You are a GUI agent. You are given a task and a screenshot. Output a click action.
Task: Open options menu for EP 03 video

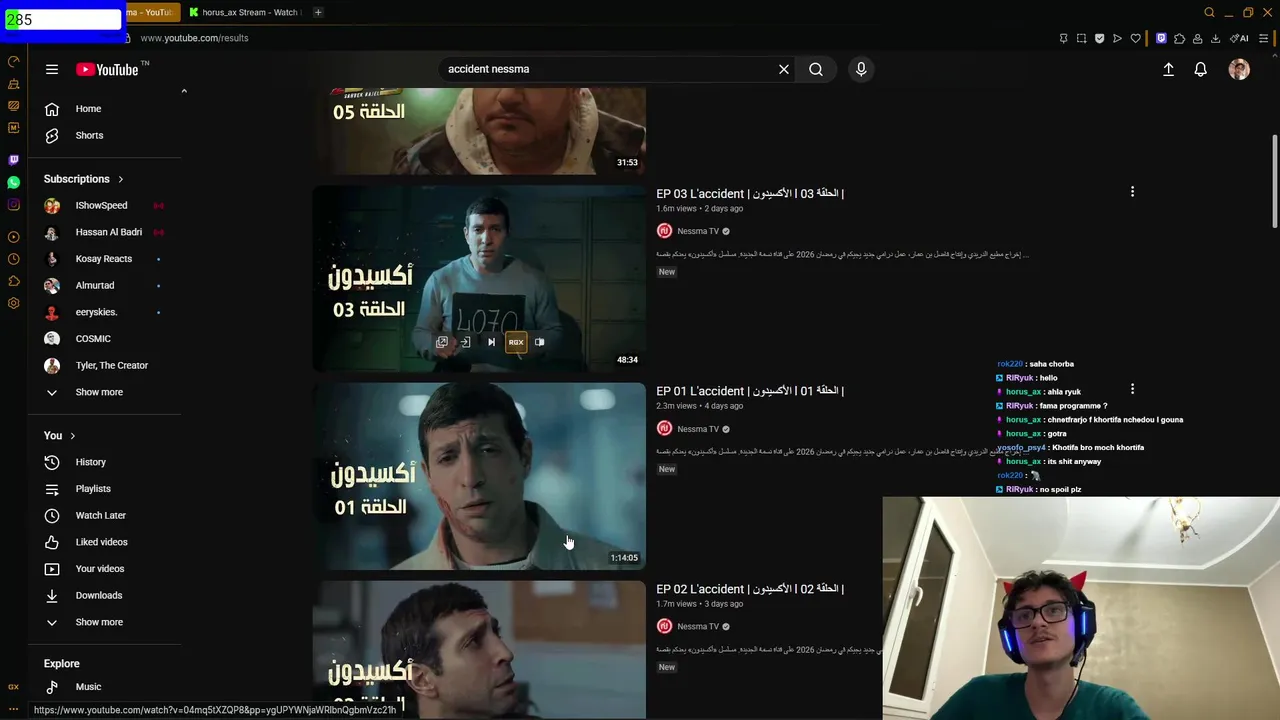coord(1132,192)
